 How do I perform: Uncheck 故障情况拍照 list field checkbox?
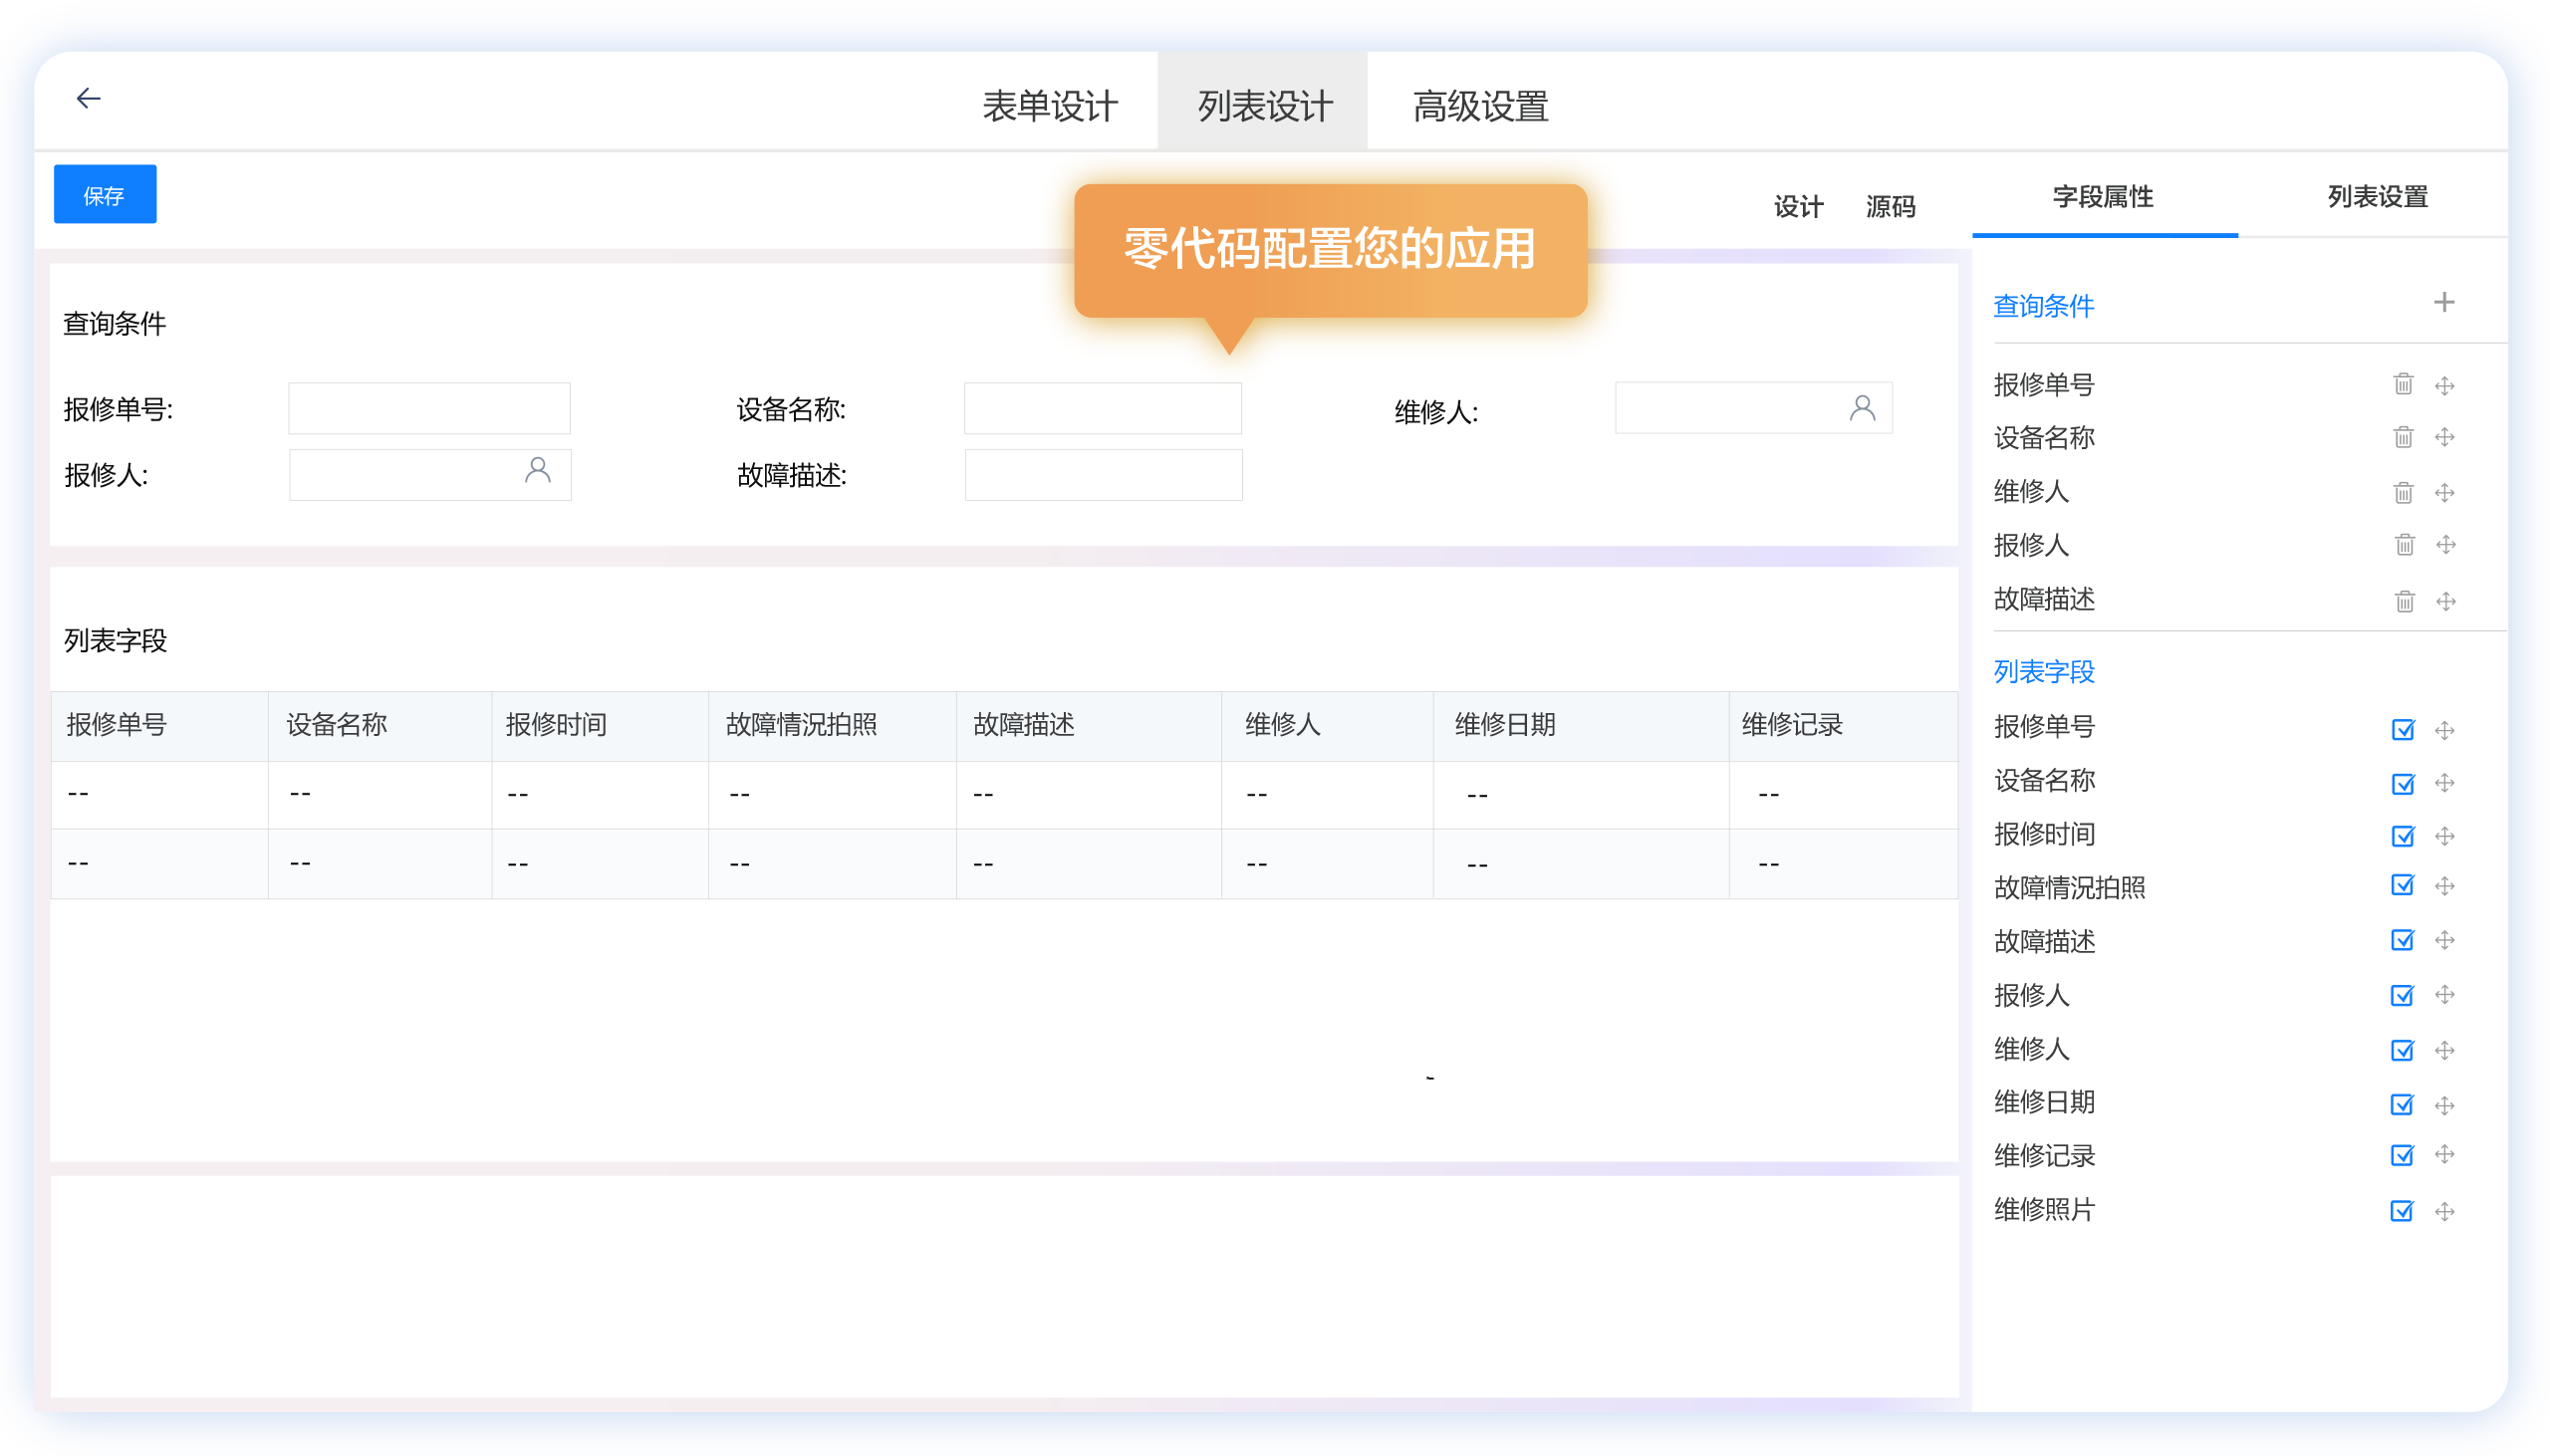2402,886
